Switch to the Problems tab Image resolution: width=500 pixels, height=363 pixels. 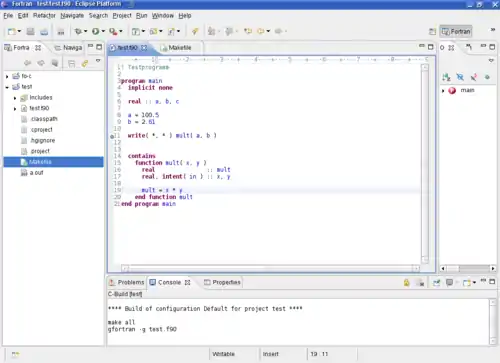[x=127, y=282]
